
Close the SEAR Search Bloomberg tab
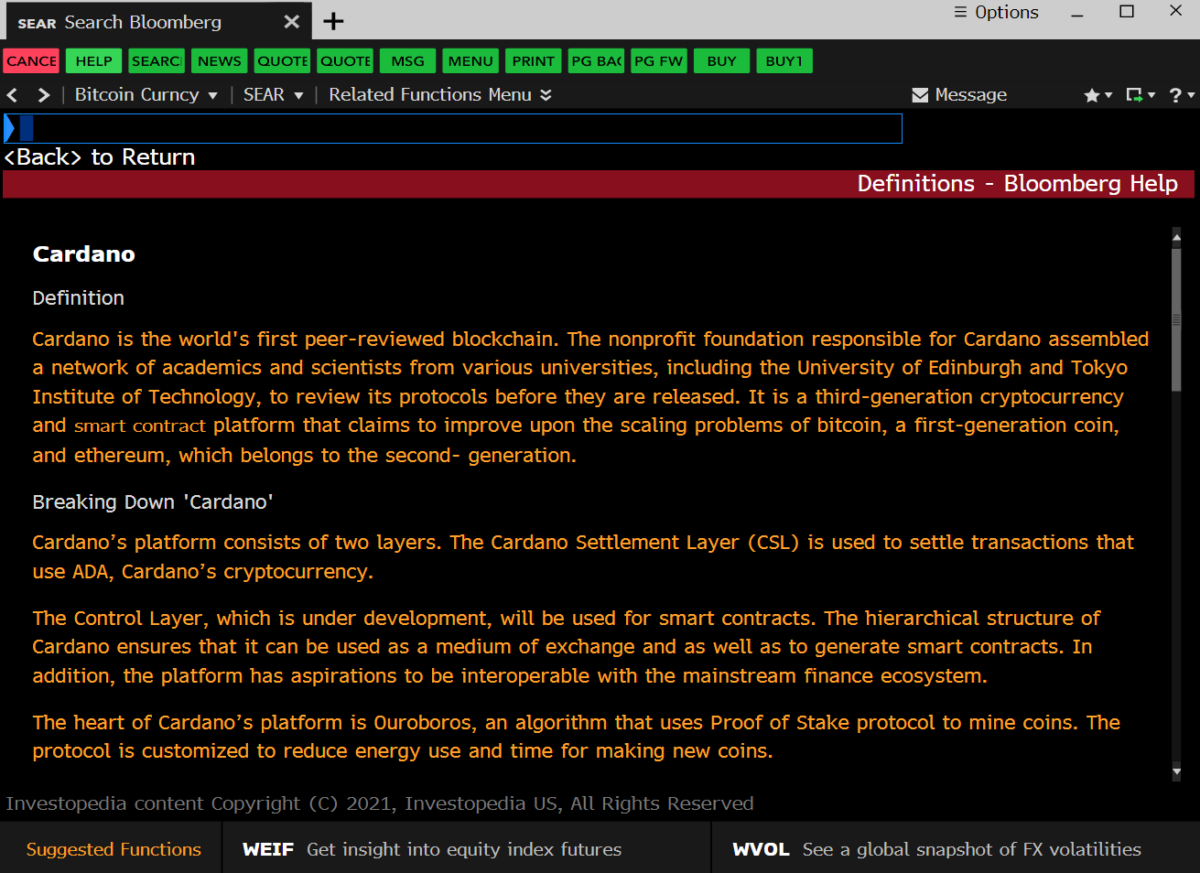(x=291, y=22)
